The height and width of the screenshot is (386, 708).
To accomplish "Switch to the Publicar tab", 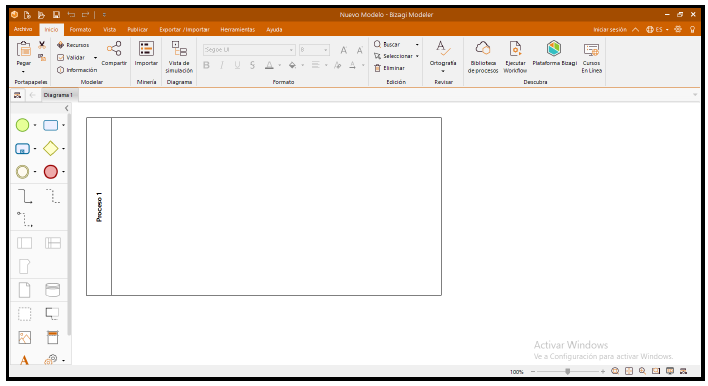I will [x=138, y=29].
